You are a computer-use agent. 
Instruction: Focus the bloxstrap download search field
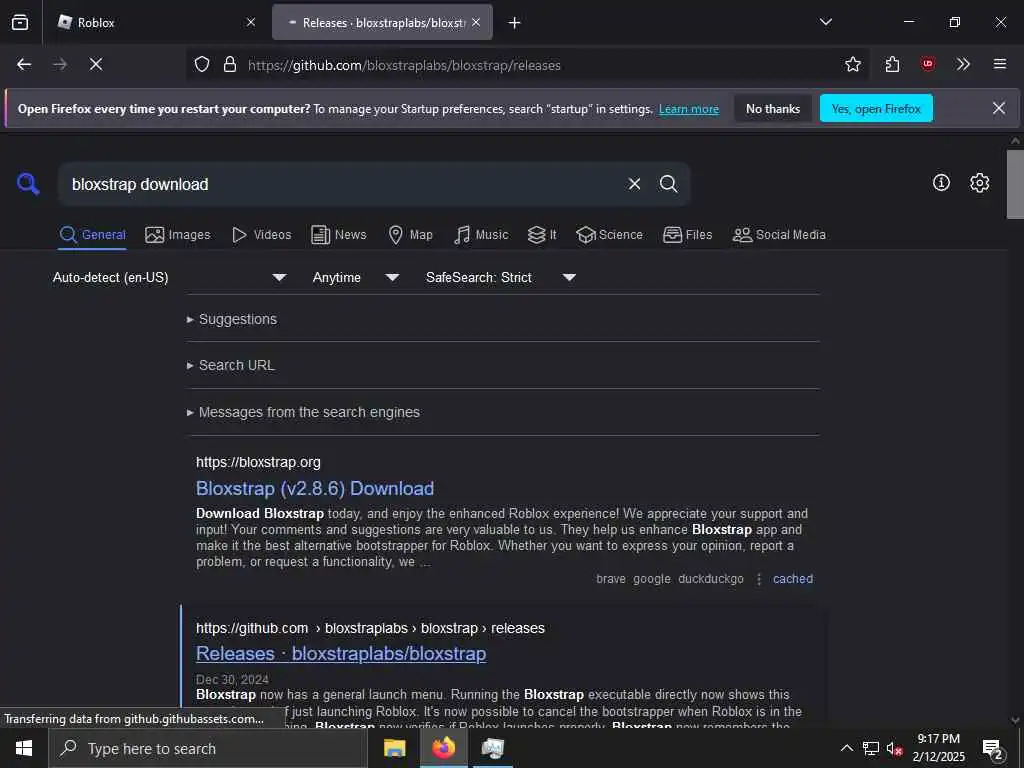click(340, 184)
